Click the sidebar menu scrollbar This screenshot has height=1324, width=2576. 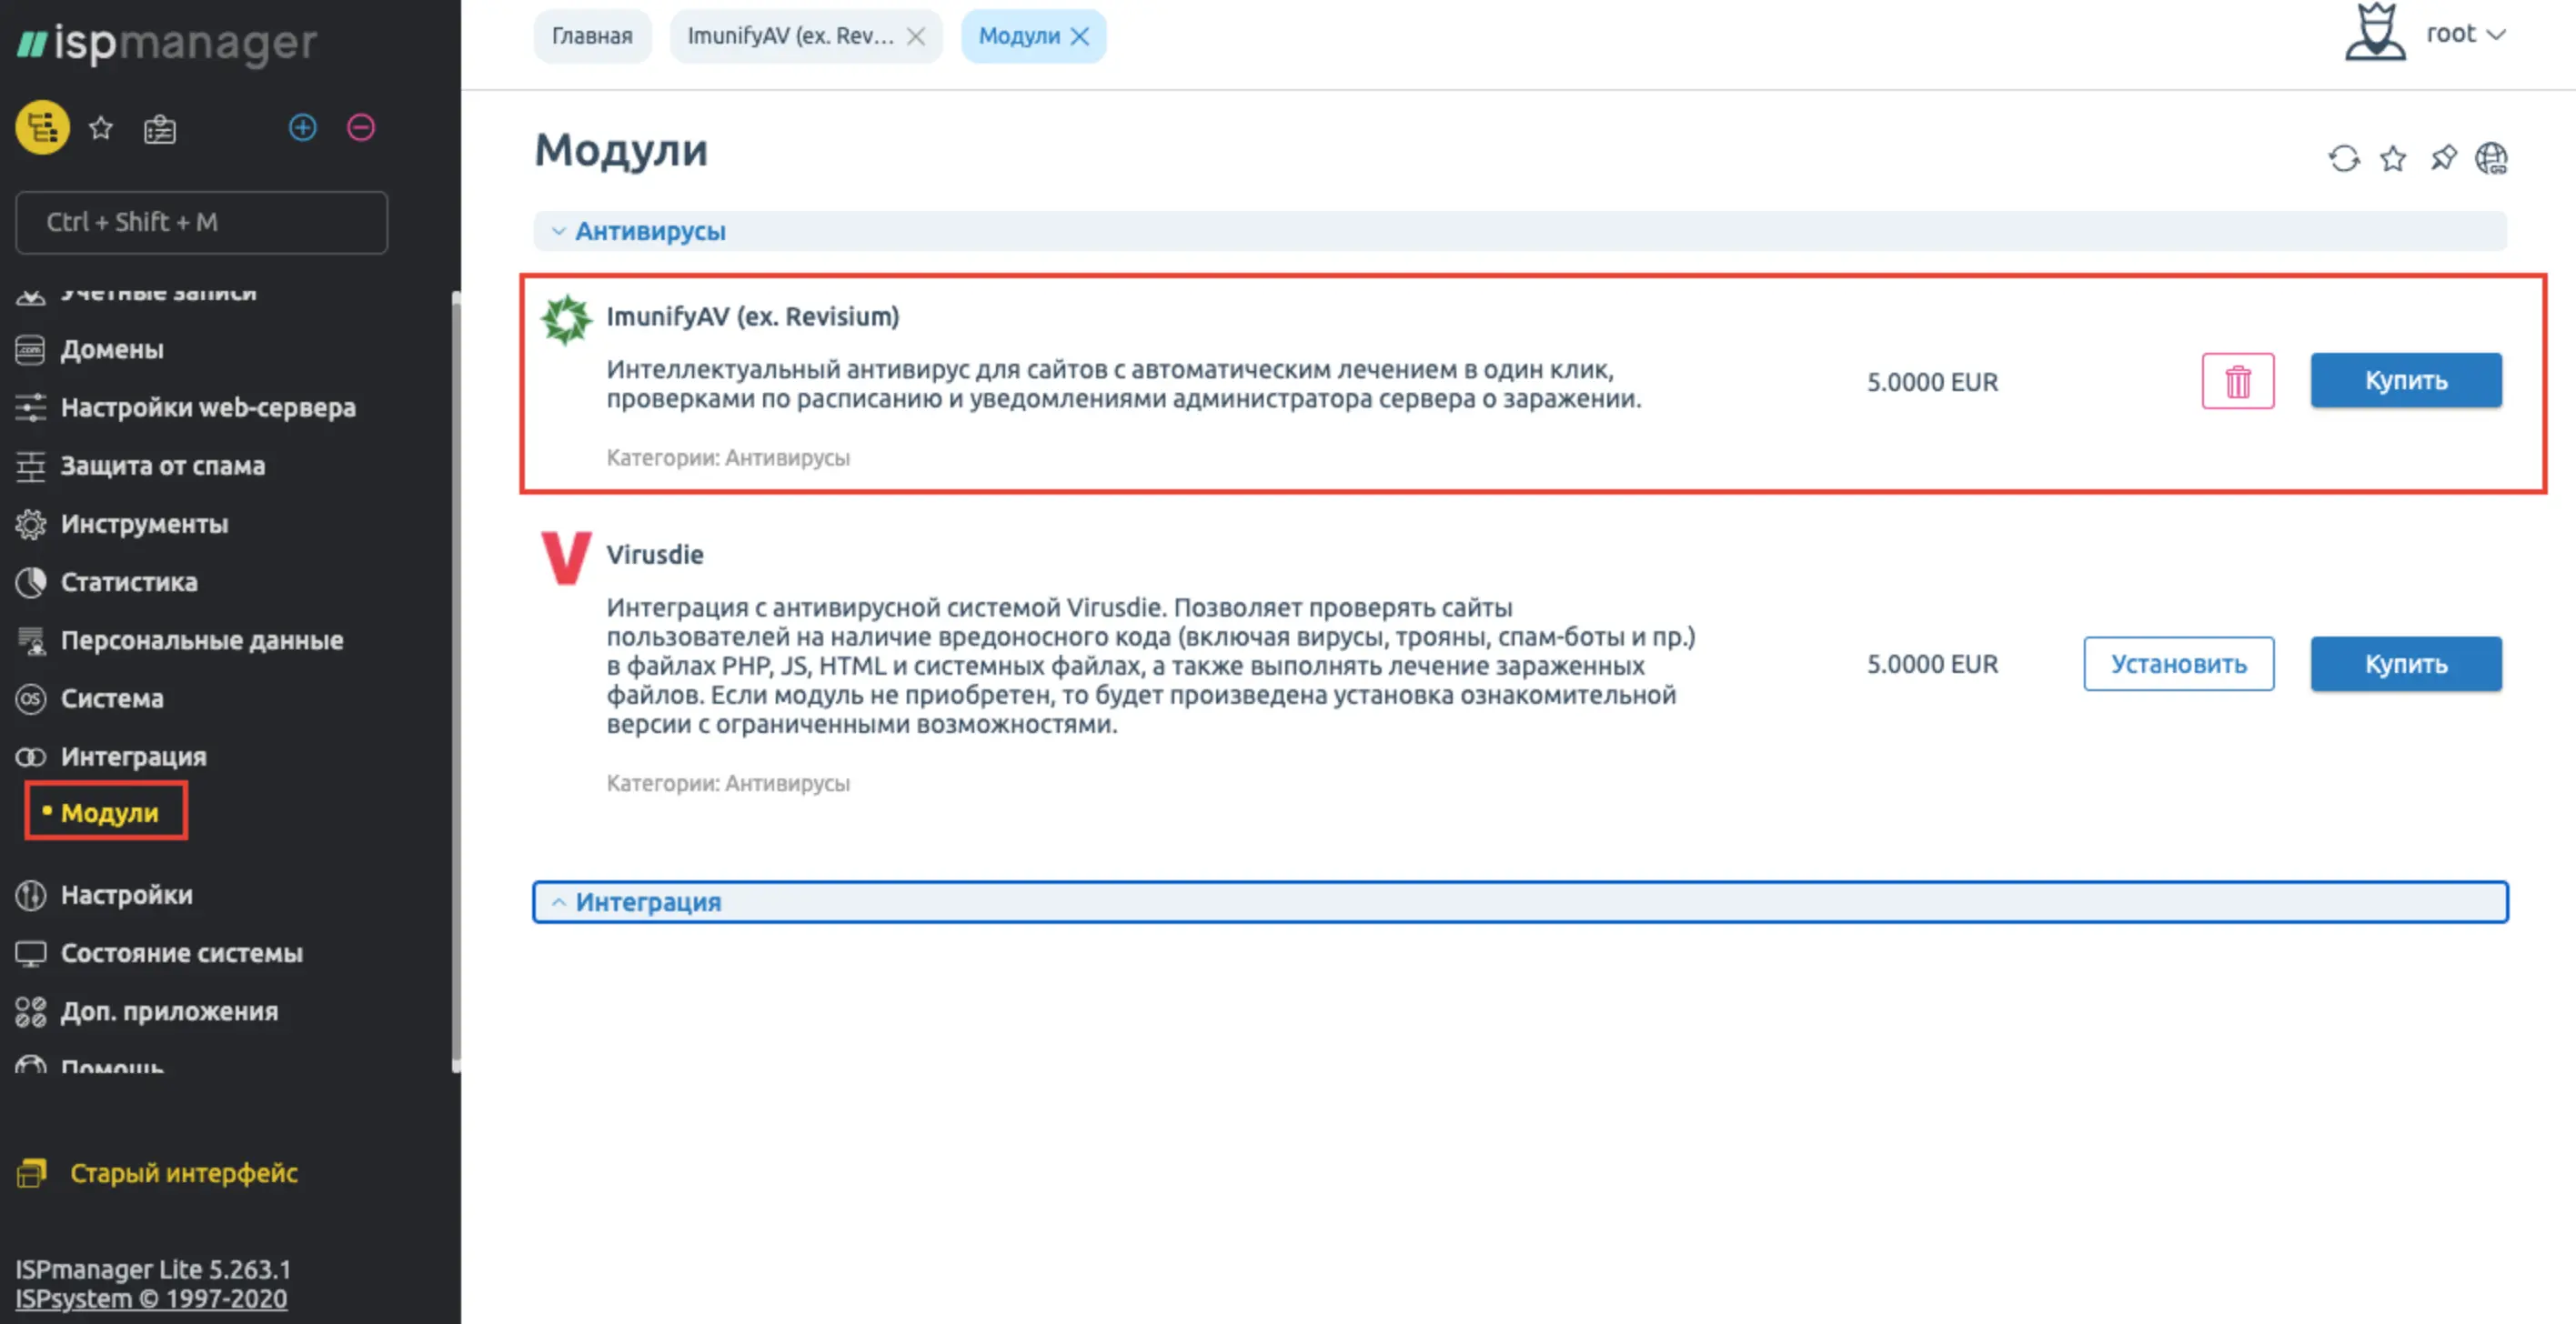tap(456, 680)
